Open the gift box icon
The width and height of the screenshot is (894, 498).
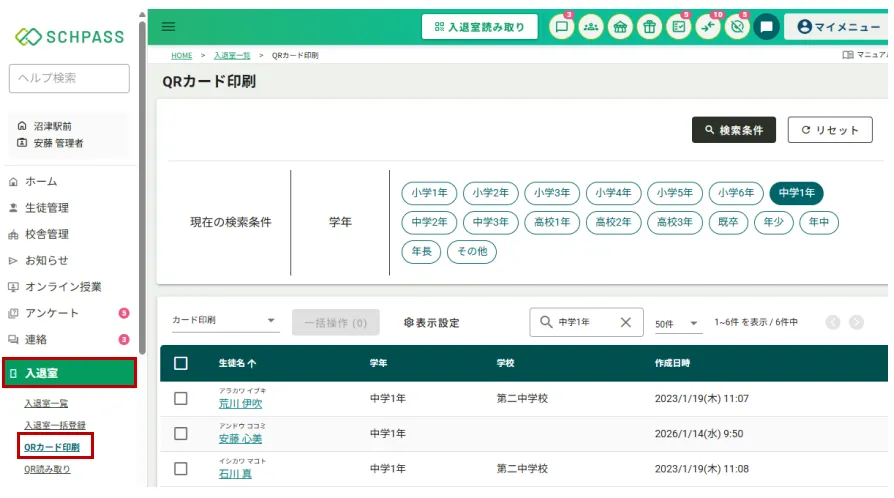click(x=649, y=27)
